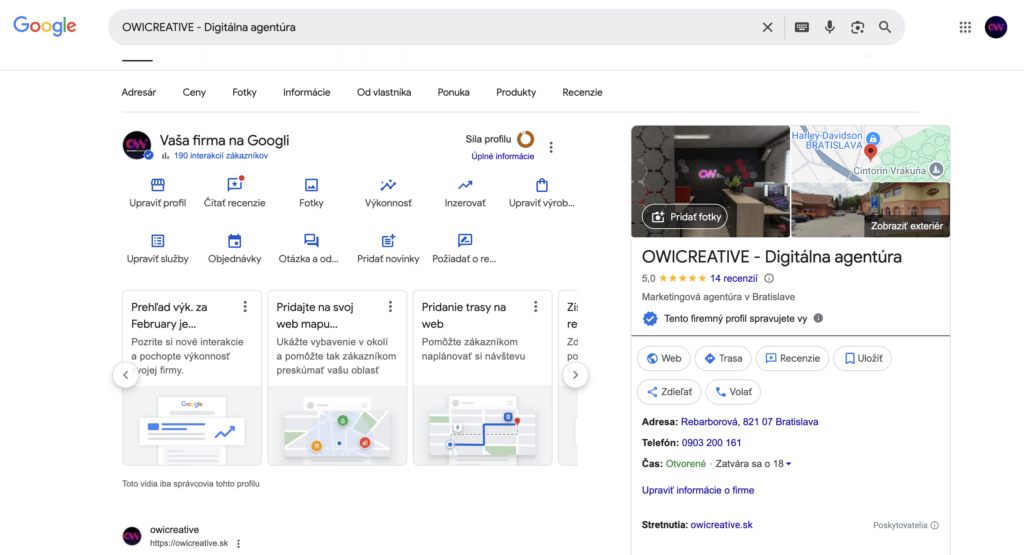The height and width of the screenshot is (555, 1024).
Task: Open Objednávky bookings action
Action: [234, 249]
